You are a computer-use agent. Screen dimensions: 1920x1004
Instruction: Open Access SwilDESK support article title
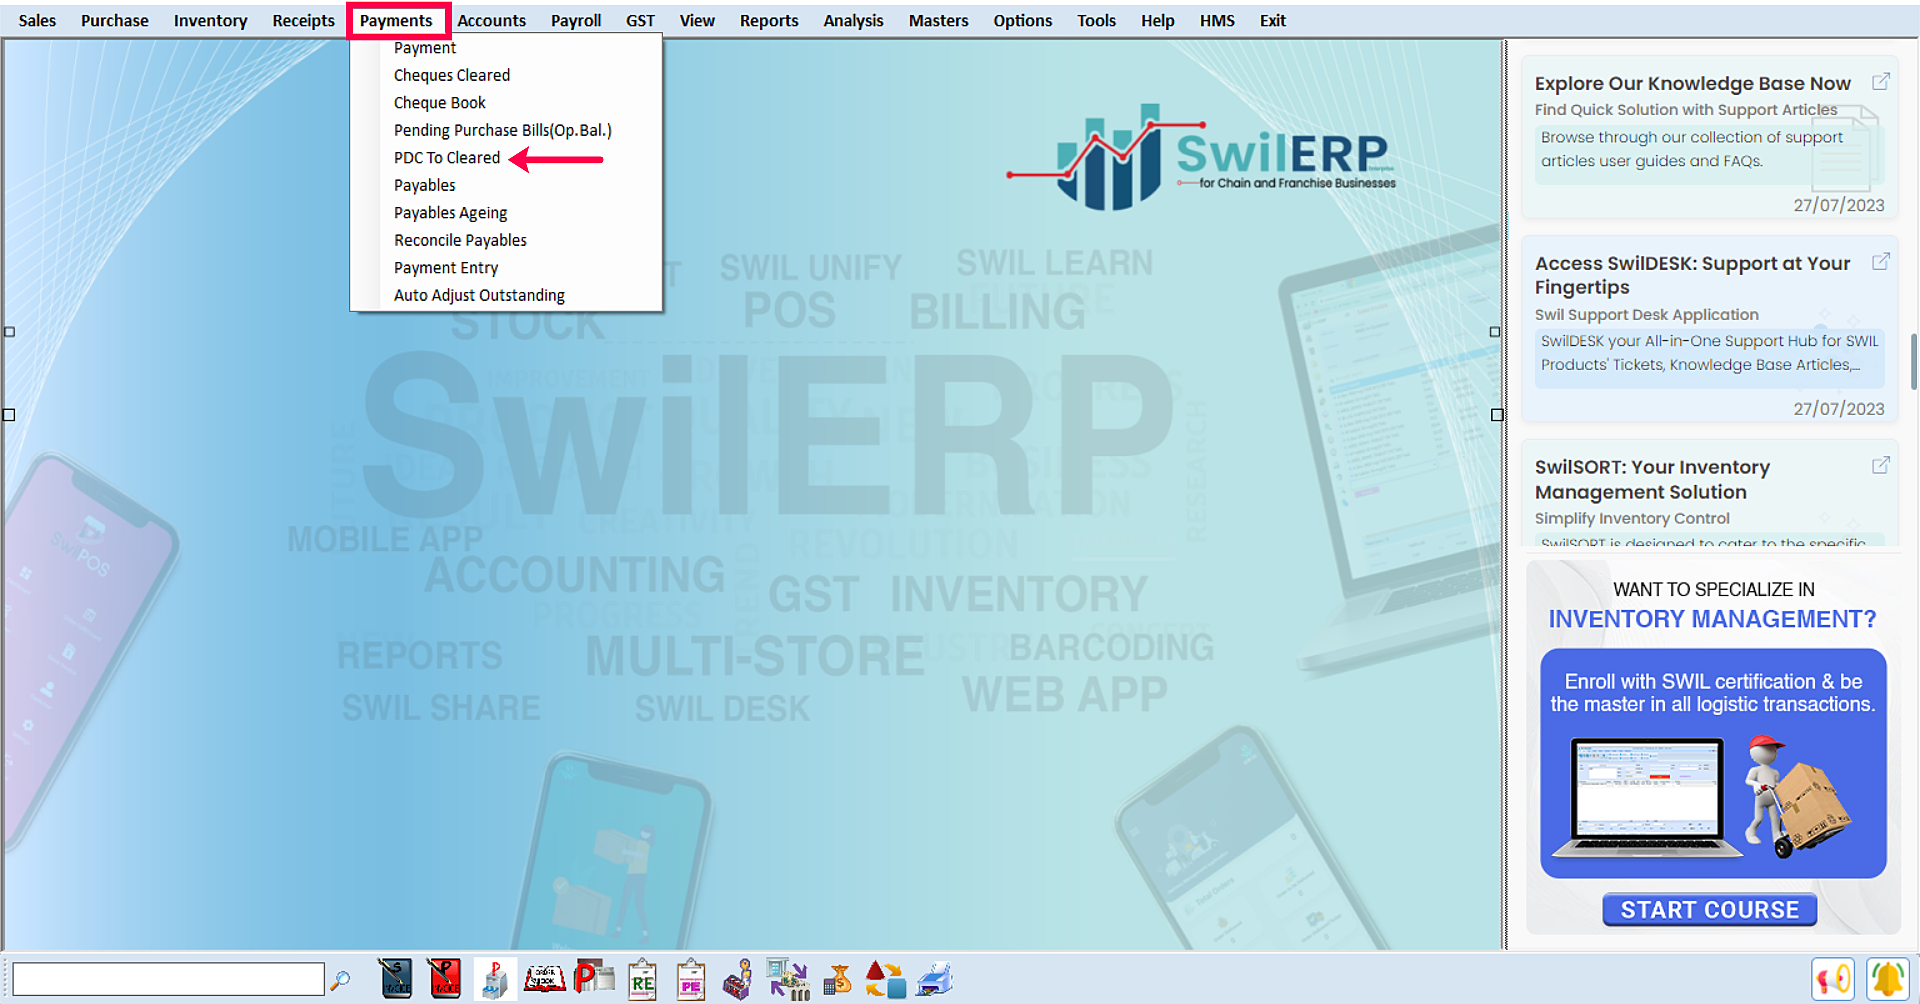pyautogui.click(x=1692, y=275)
